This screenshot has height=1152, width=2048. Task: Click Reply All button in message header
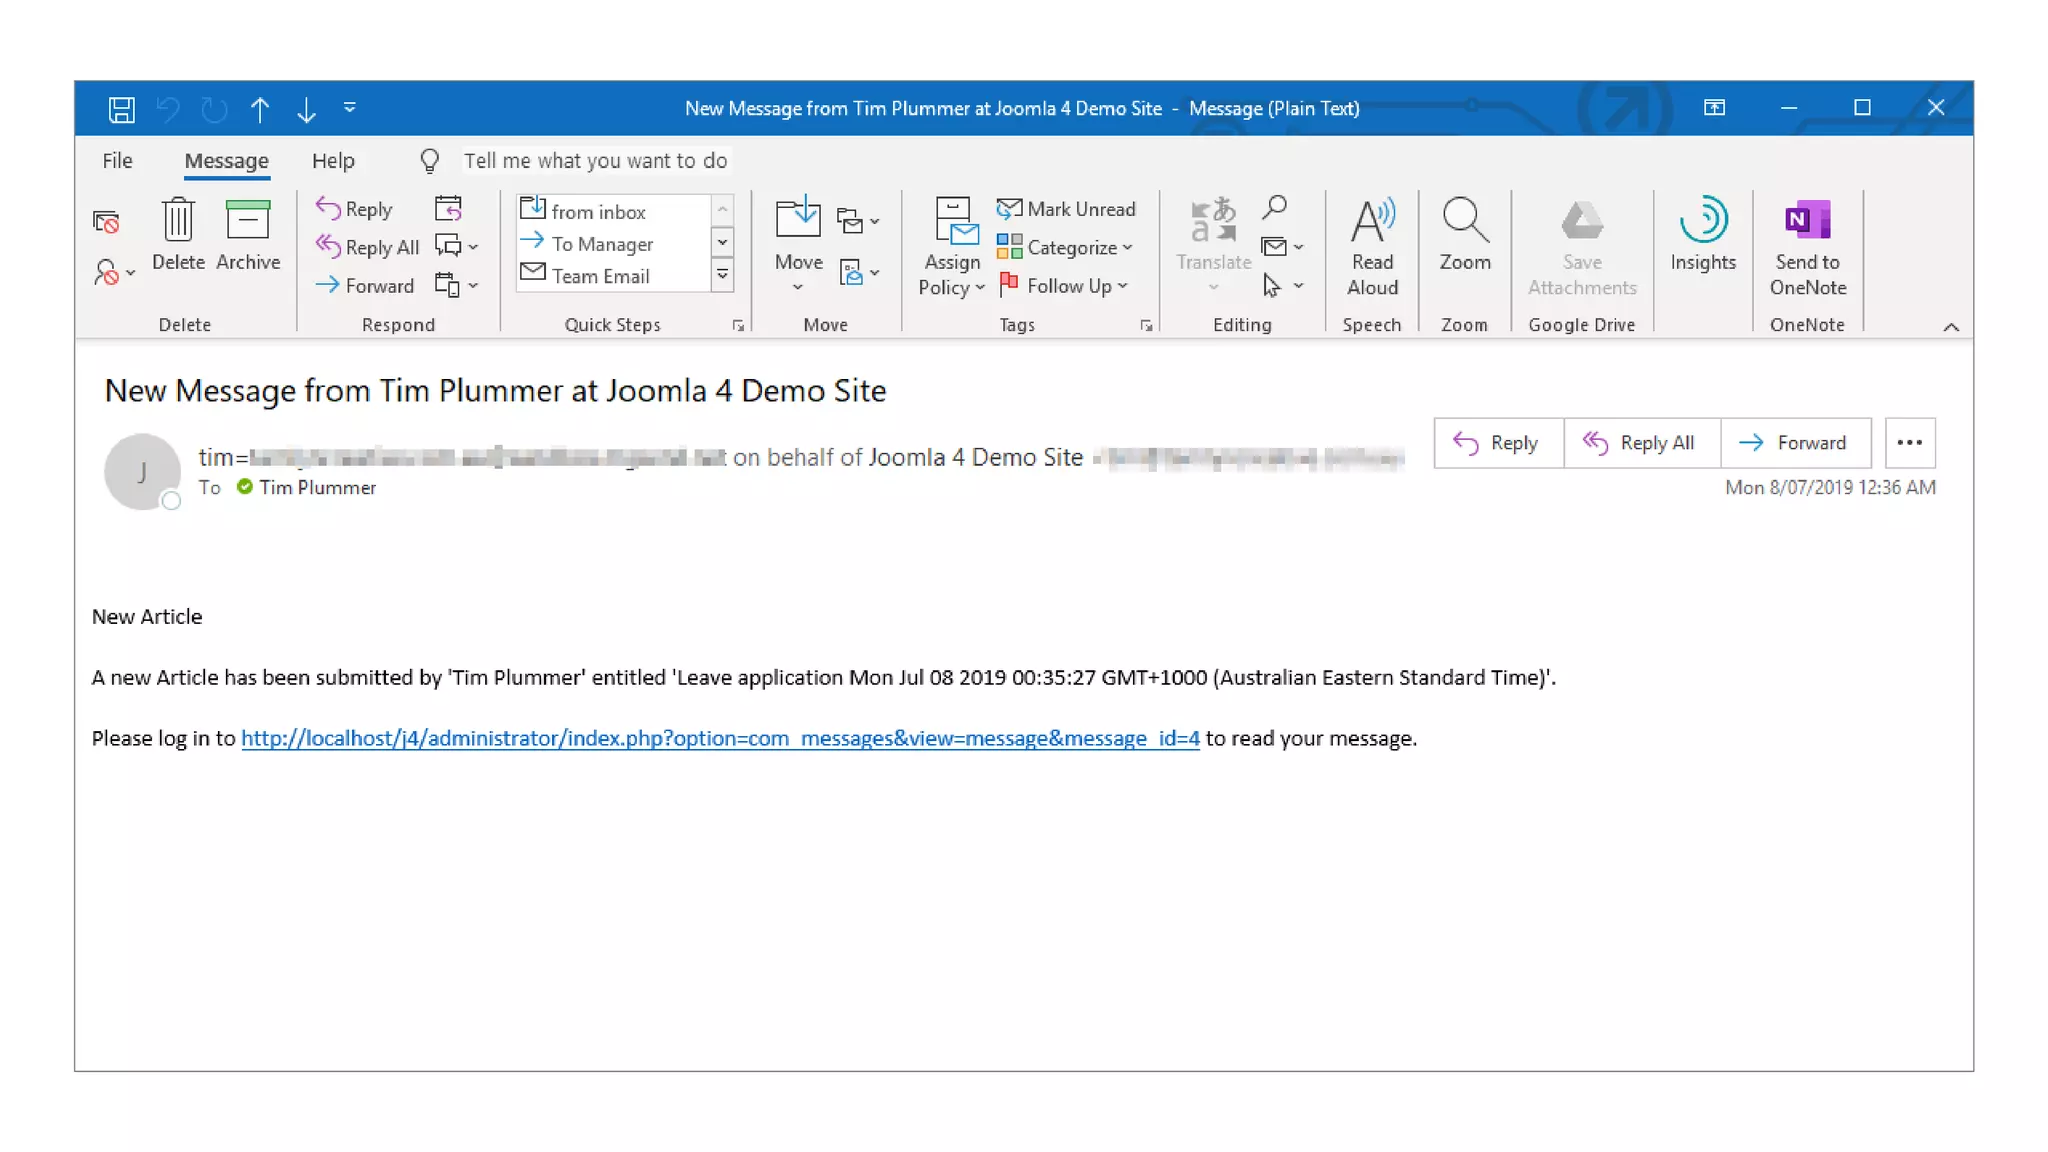coord(1640,443)
